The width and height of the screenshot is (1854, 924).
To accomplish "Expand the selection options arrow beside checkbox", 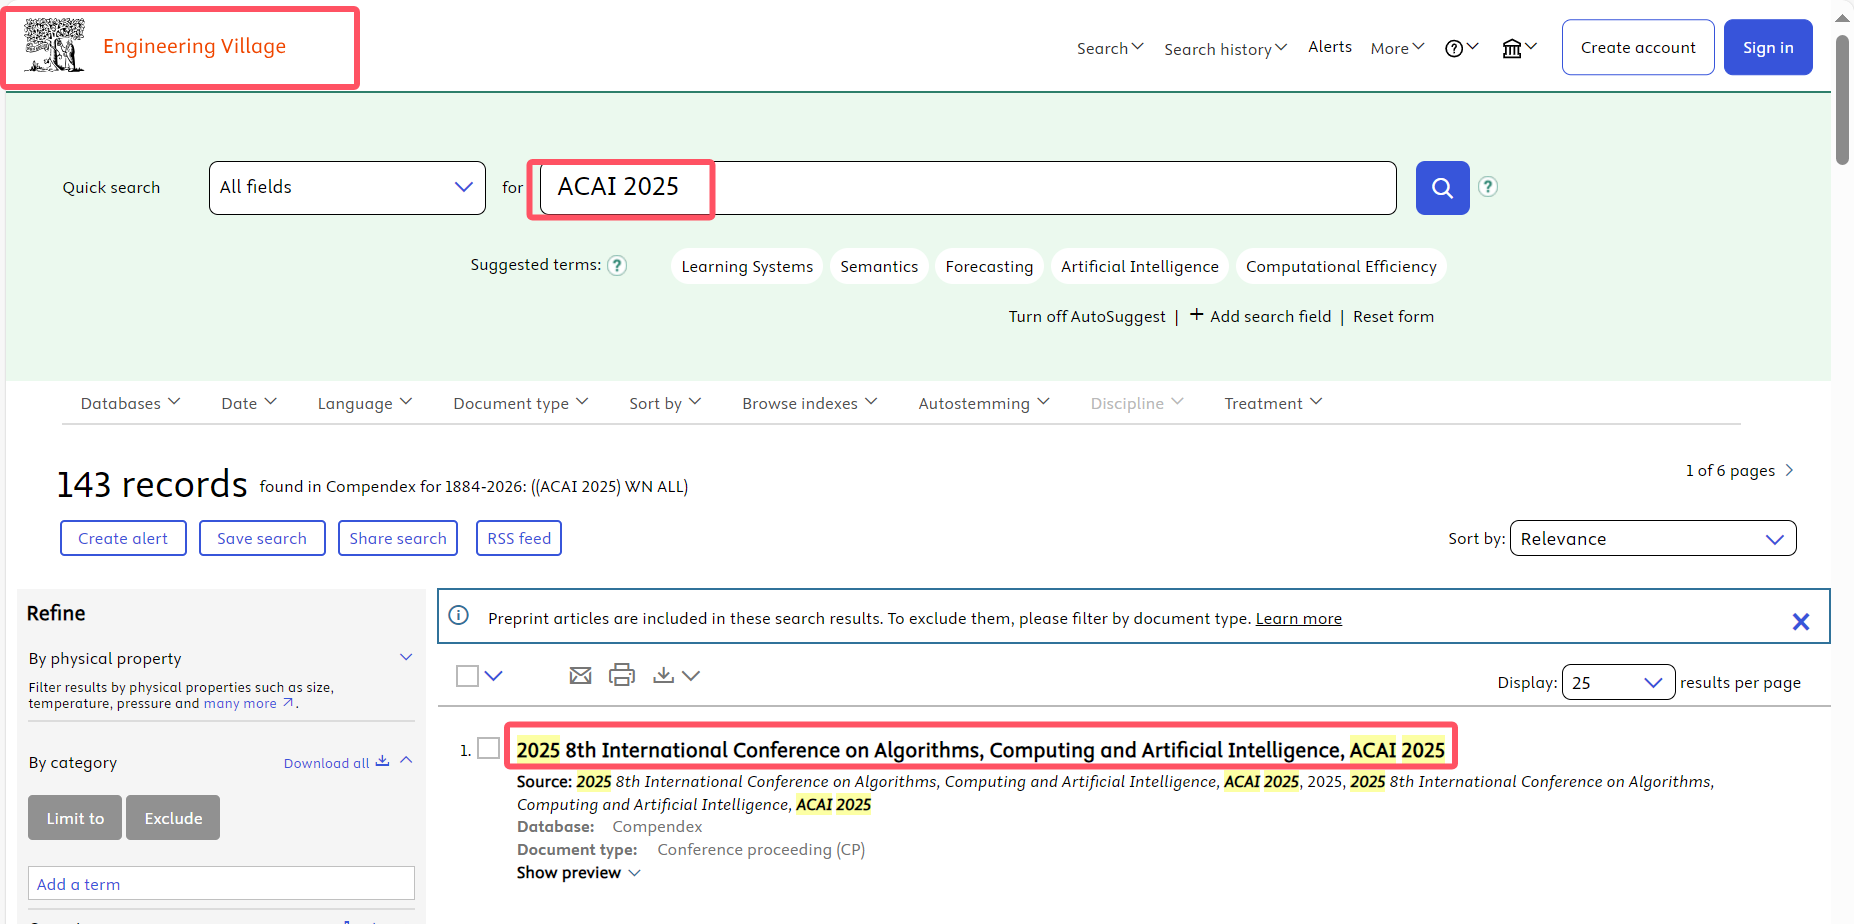I will (493, 676).
